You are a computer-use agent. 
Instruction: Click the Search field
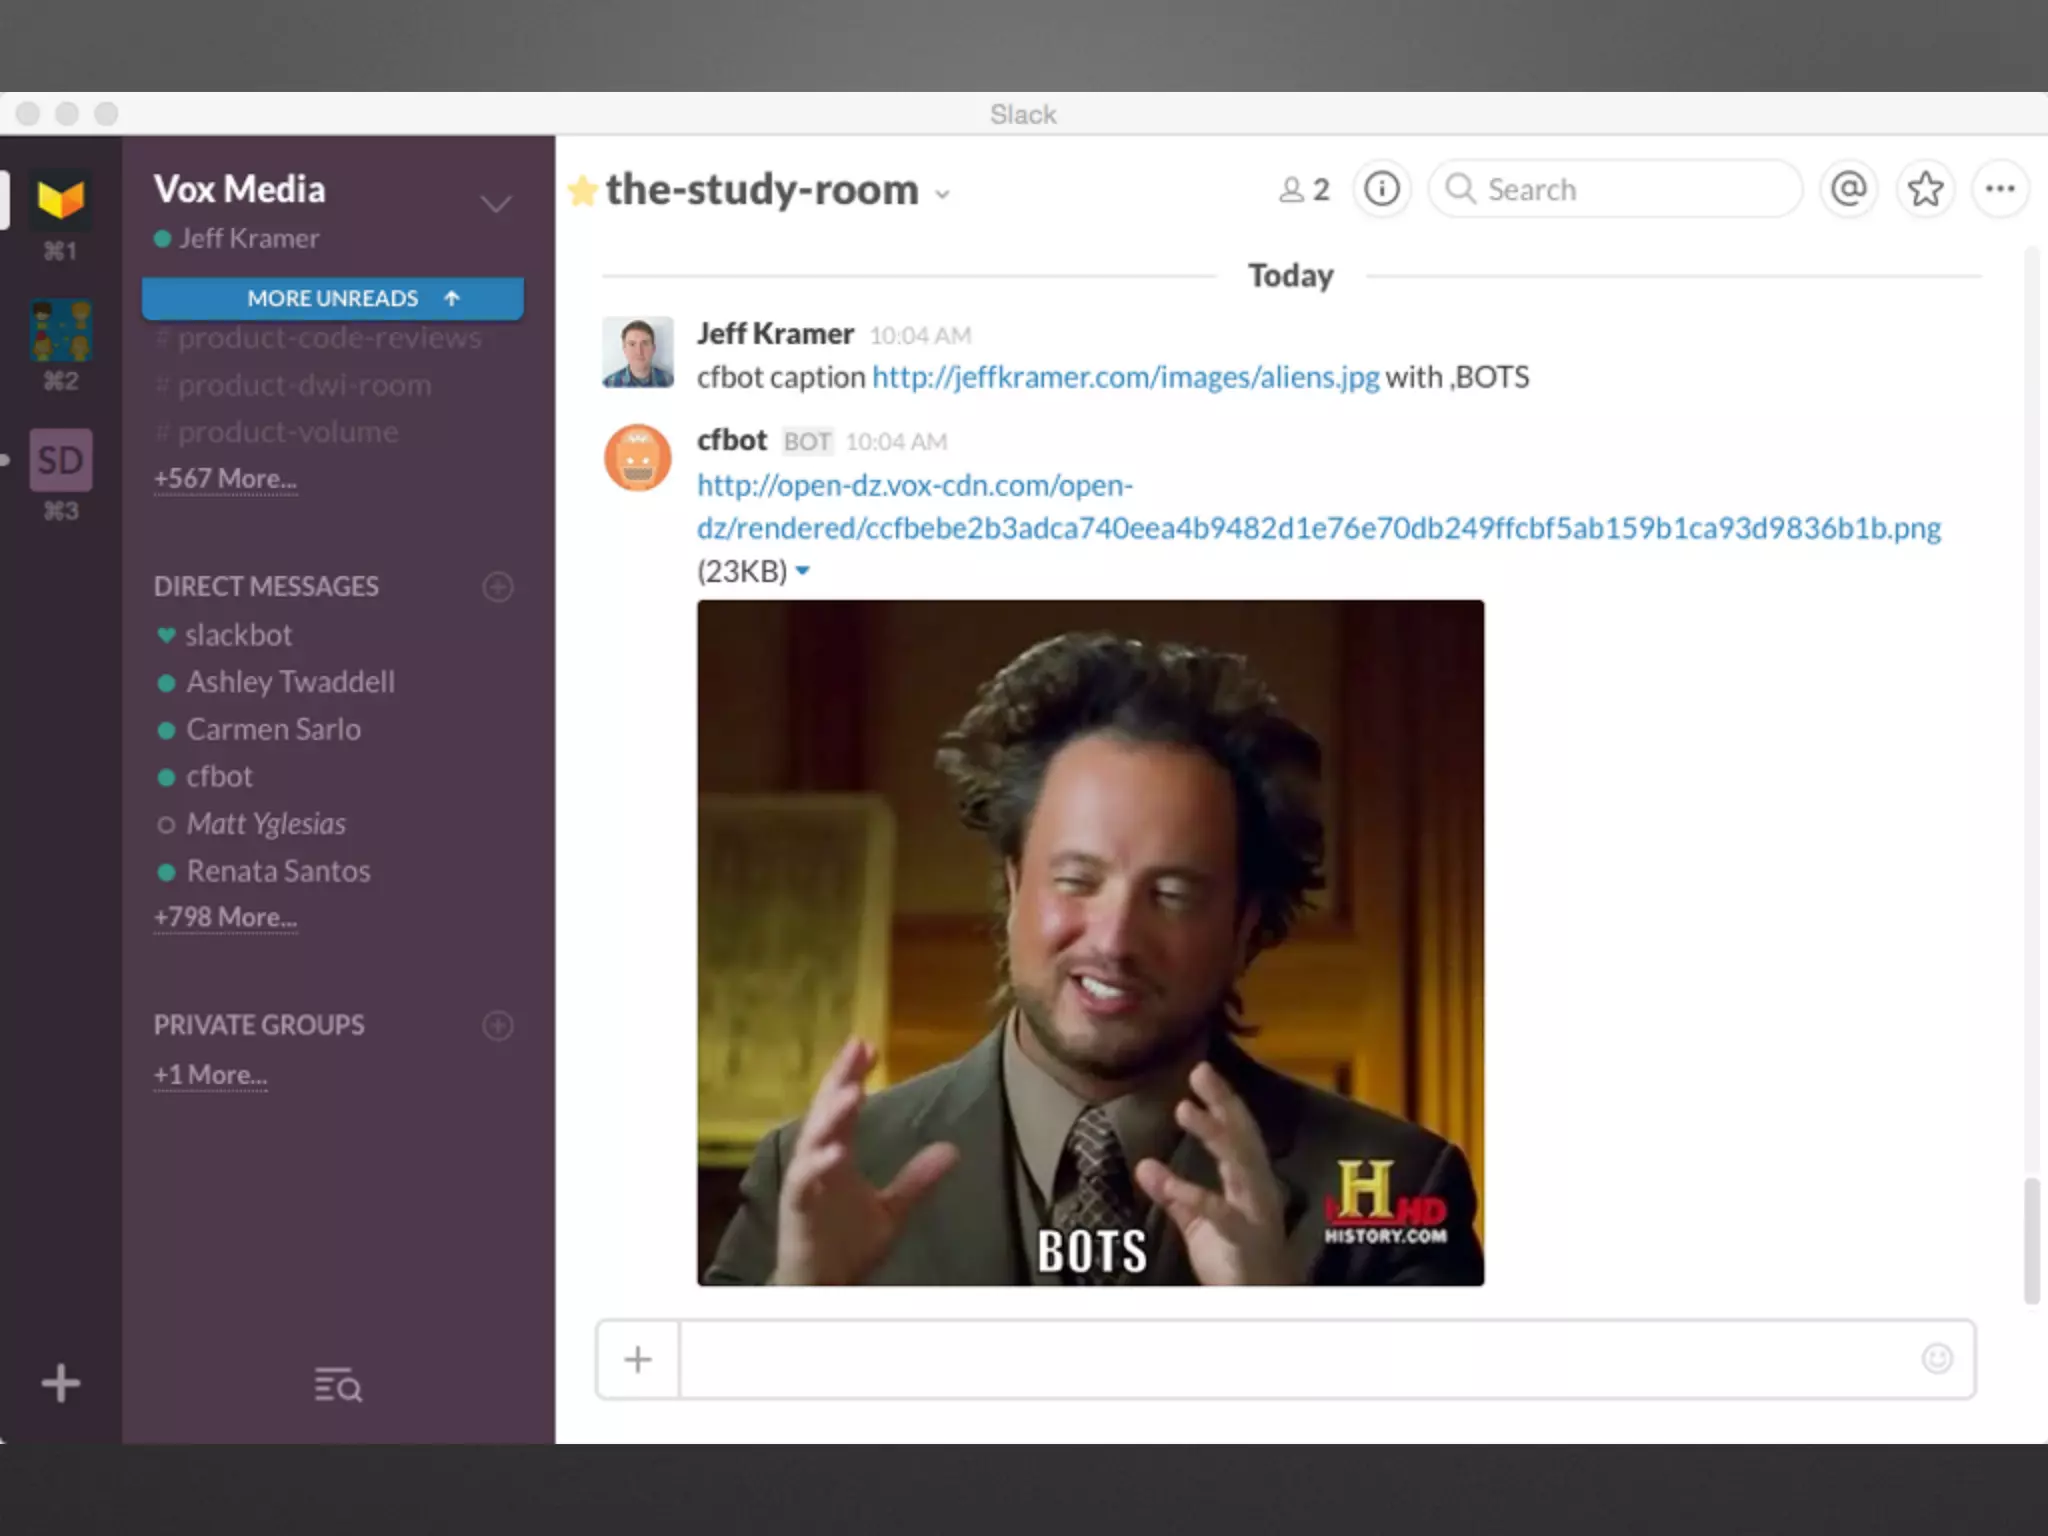(1616, 189)
